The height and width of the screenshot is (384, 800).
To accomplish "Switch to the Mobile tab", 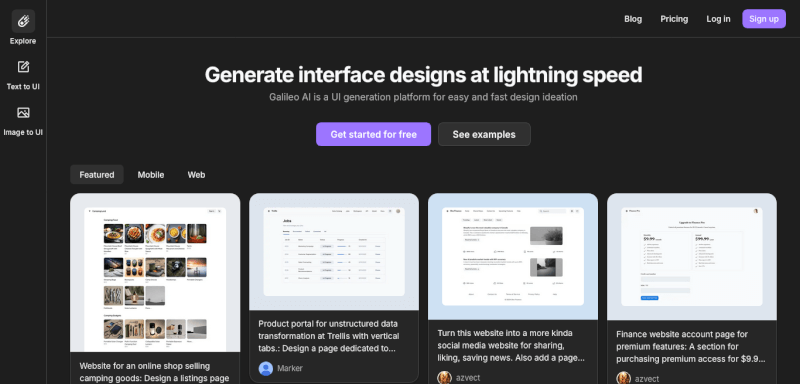I will pyautogui.click(x=151, y=174).
